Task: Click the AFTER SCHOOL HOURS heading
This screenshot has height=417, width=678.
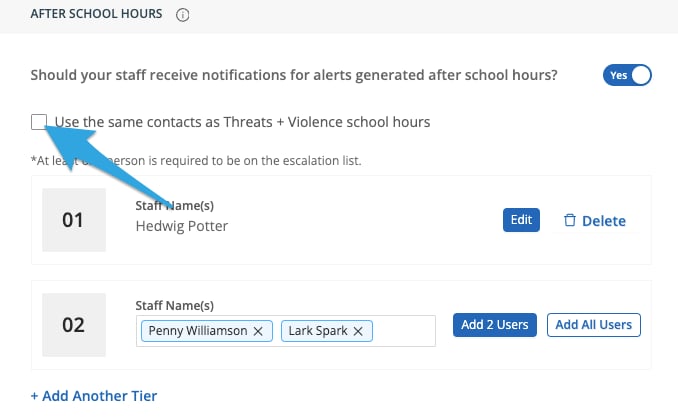Action: click(x=96, y=14)
